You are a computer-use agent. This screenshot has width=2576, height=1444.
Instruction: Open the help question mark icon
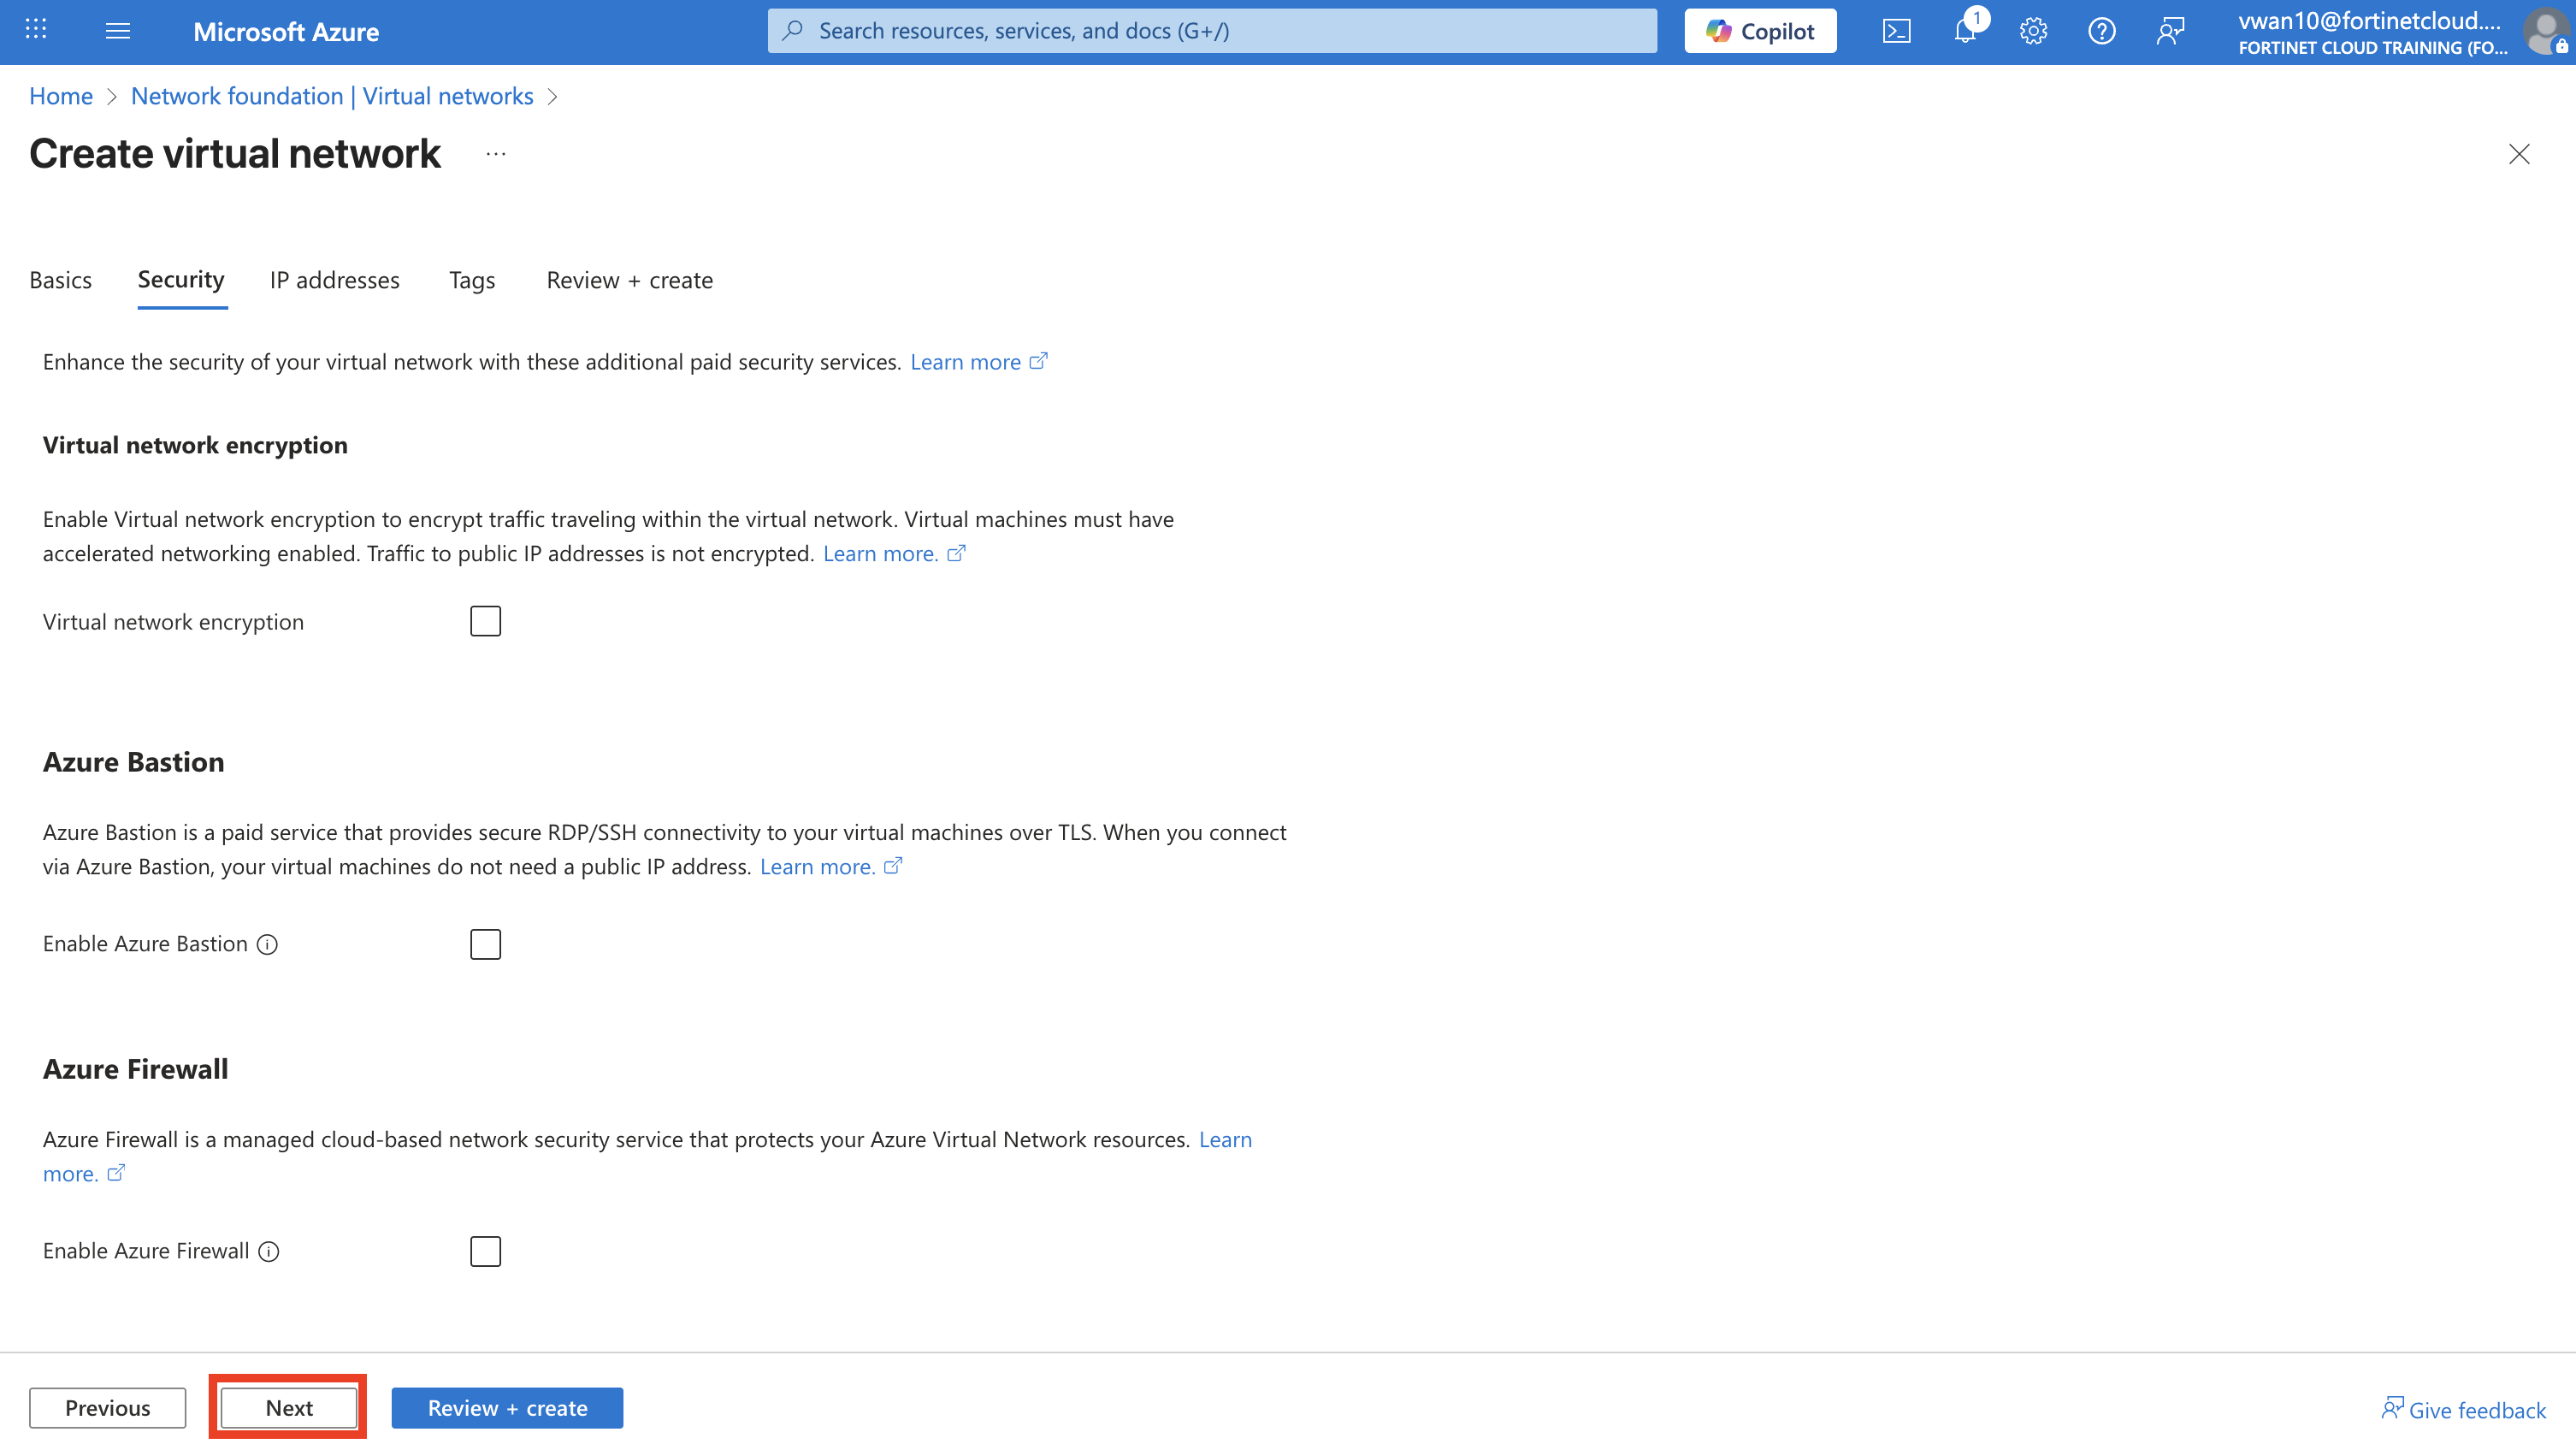(x=2101, y=31)
